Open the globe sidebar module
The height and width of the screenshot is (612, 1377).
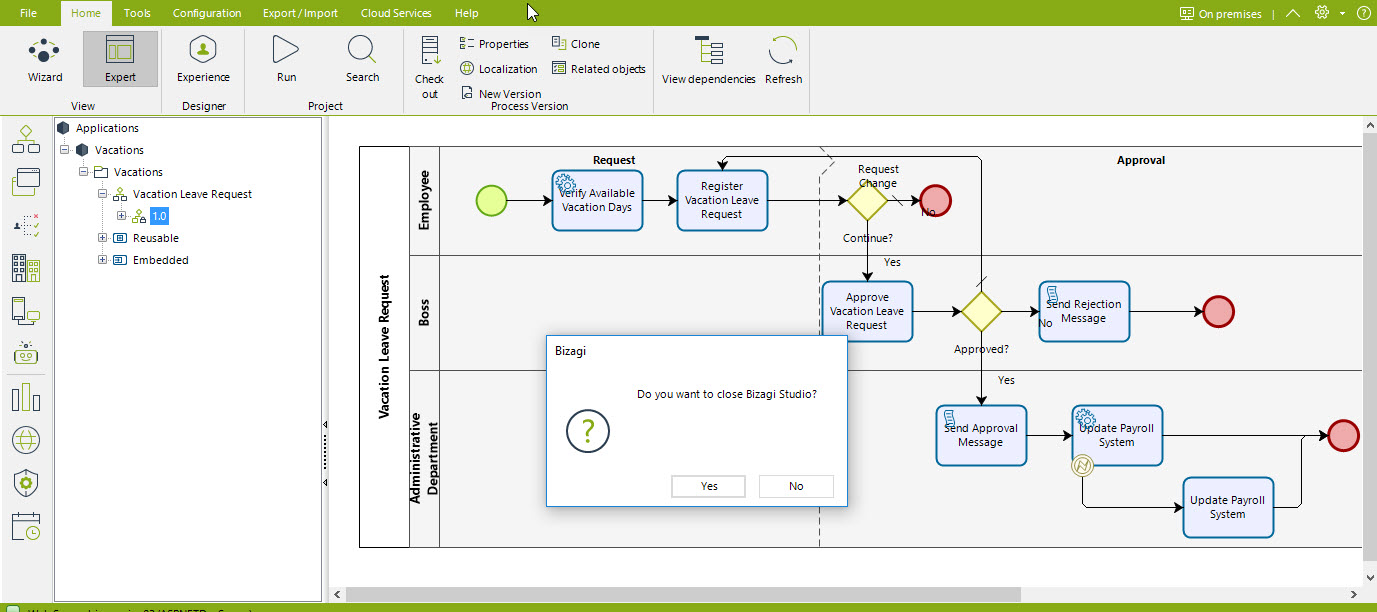26,439
